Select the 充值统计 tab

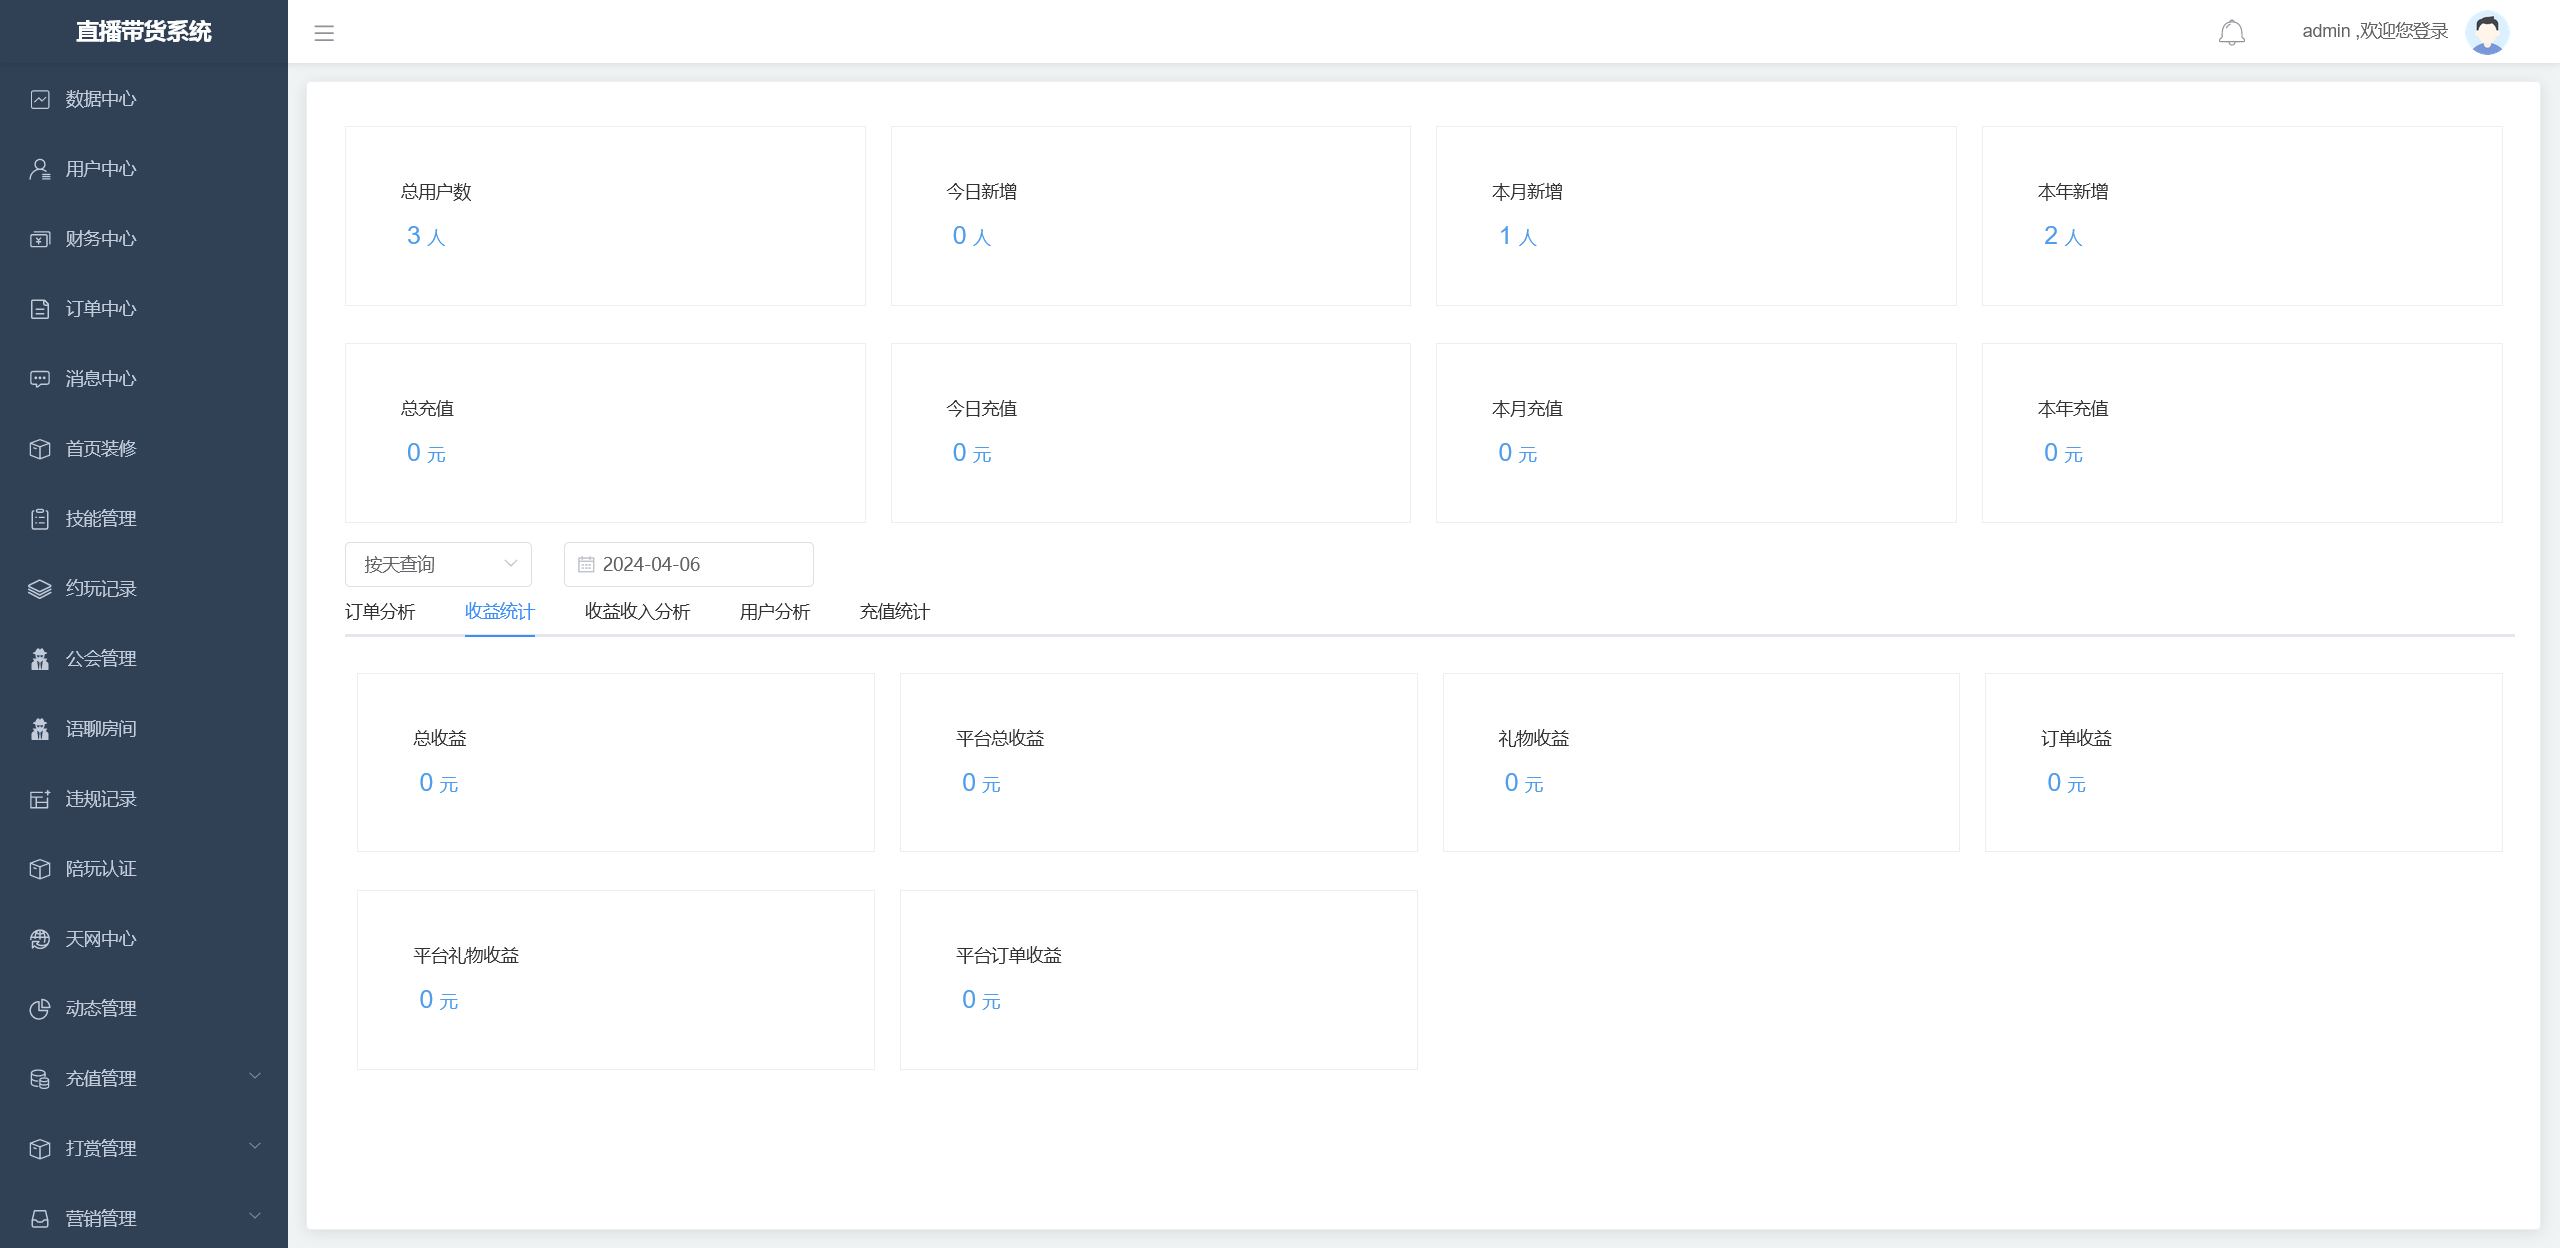coord(894,611)
